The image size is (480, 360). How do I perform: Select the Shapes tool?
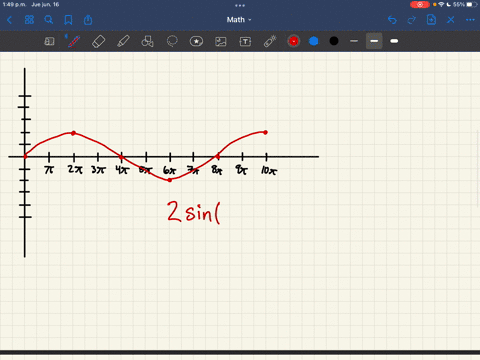tap(147, 41)
